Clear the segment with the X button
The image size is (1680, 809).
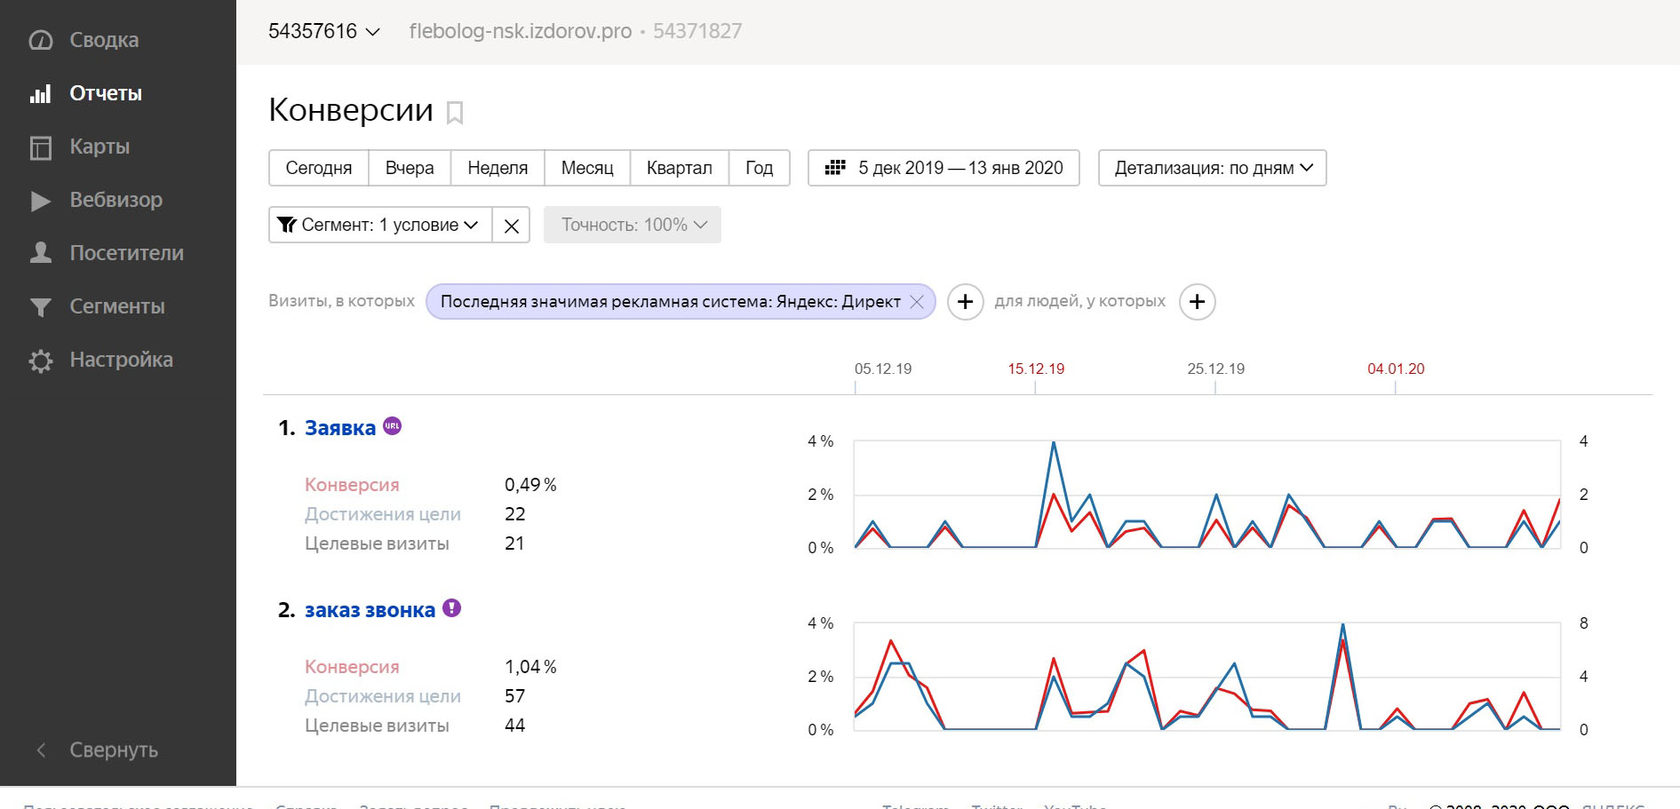(x=511, y=225)
